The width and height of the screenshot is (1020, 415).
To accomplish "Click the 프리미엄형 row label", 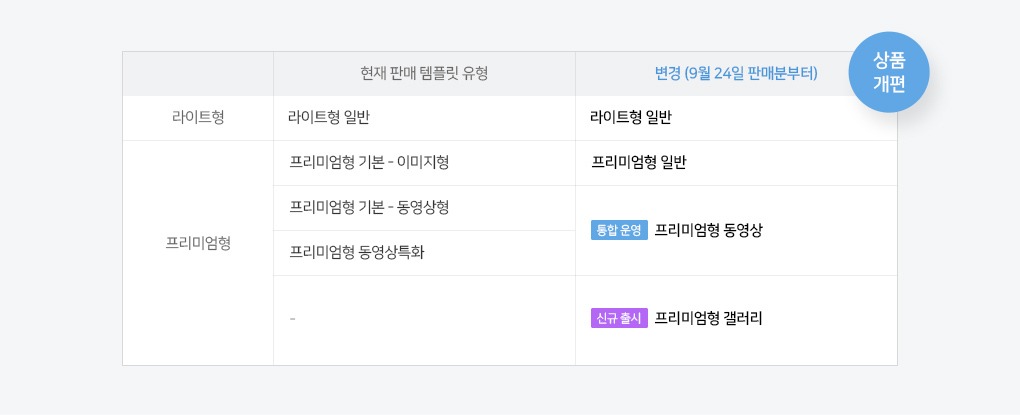I will [x=198, y=244].
